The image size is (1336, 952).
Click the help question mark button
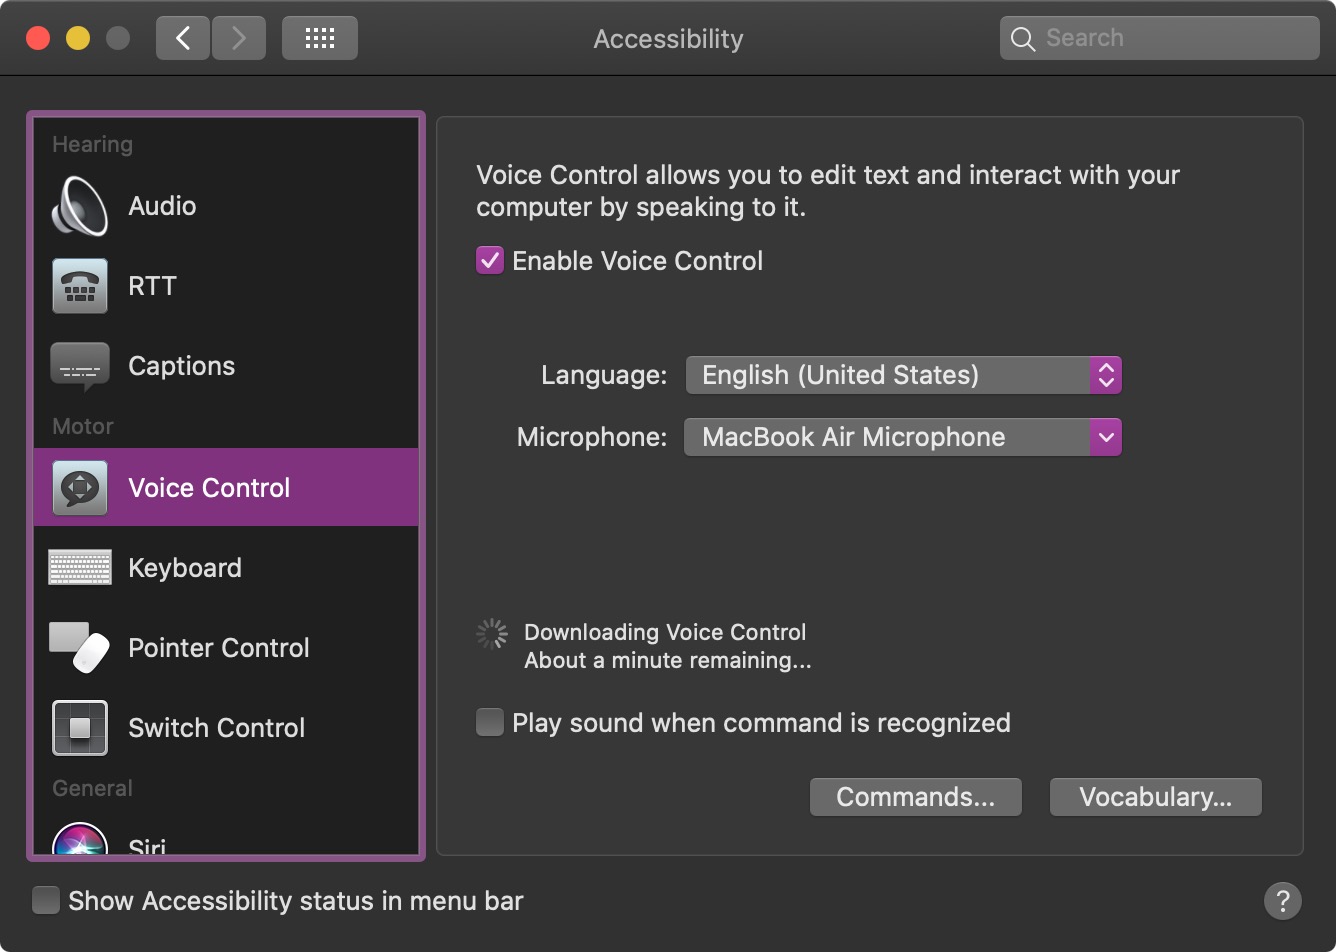[1283, 900]
